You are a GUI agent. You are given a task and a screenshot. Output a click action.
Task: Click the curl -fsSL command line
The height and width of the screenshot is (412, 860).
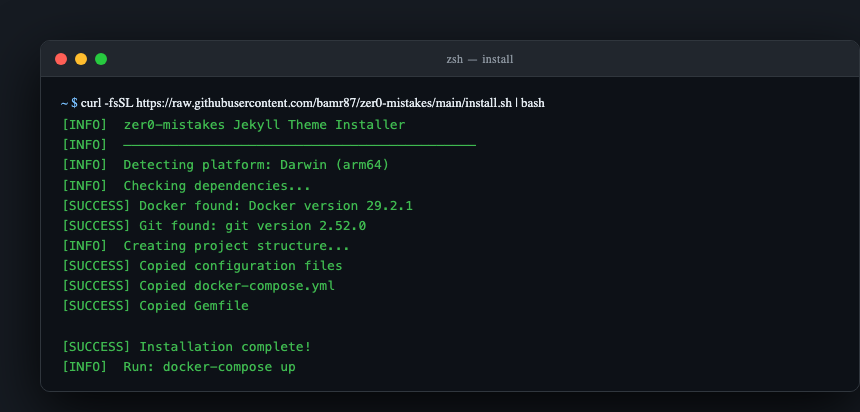pos(313,103)
